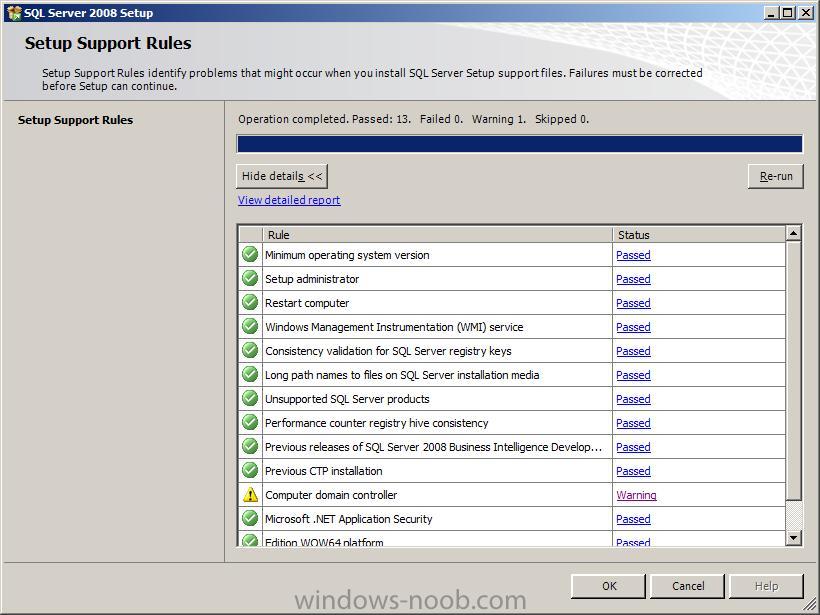Image resolution: width=820 pixels, height=615 pixels.
Task: Select the 'Windows Management Instrumentation (WMI) service' text
Action: [x=394, y=327]
